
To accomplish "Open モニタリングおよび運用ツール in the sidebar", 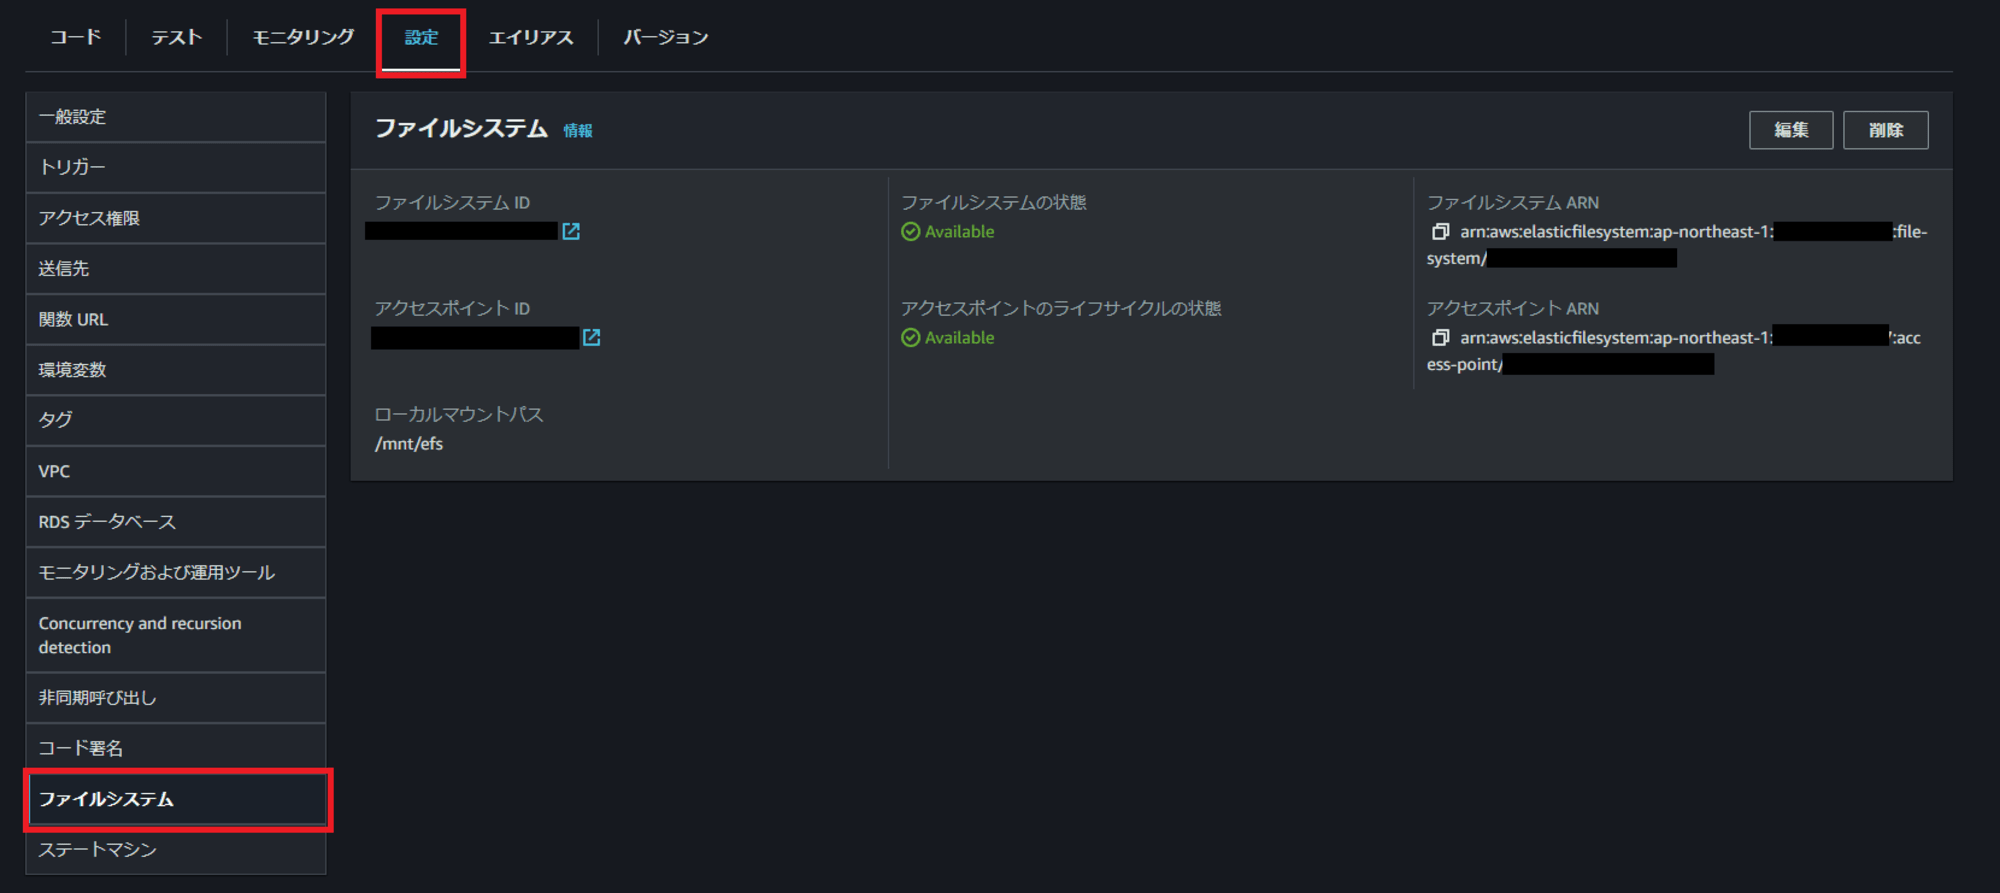I will tap(176, 572).
